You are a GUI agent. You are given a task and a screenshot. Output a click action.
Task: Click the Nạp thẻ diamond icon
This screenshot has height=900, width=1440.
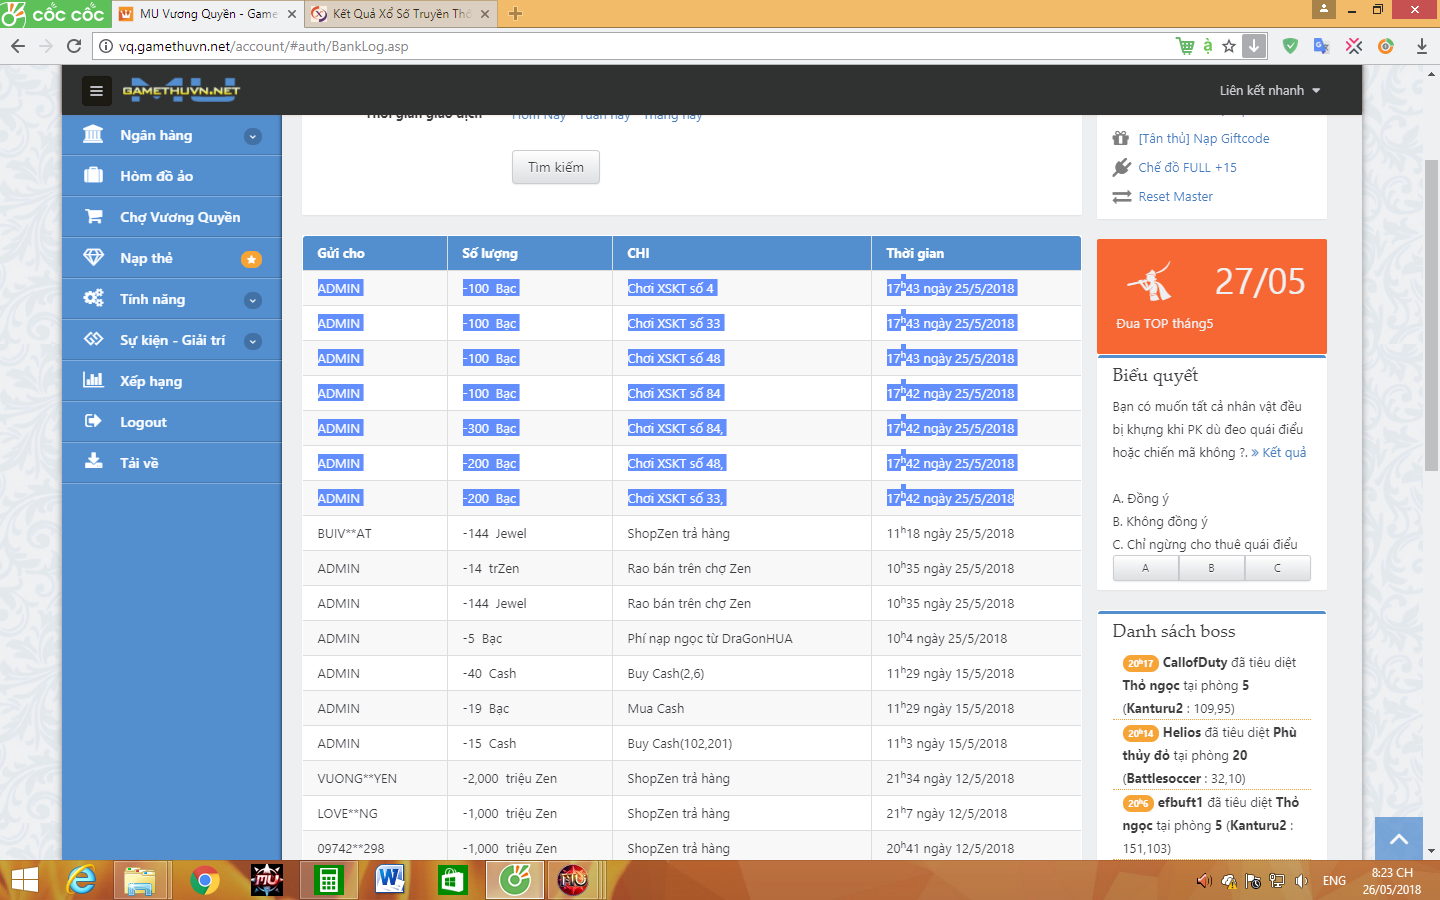(x=94, y=258)
